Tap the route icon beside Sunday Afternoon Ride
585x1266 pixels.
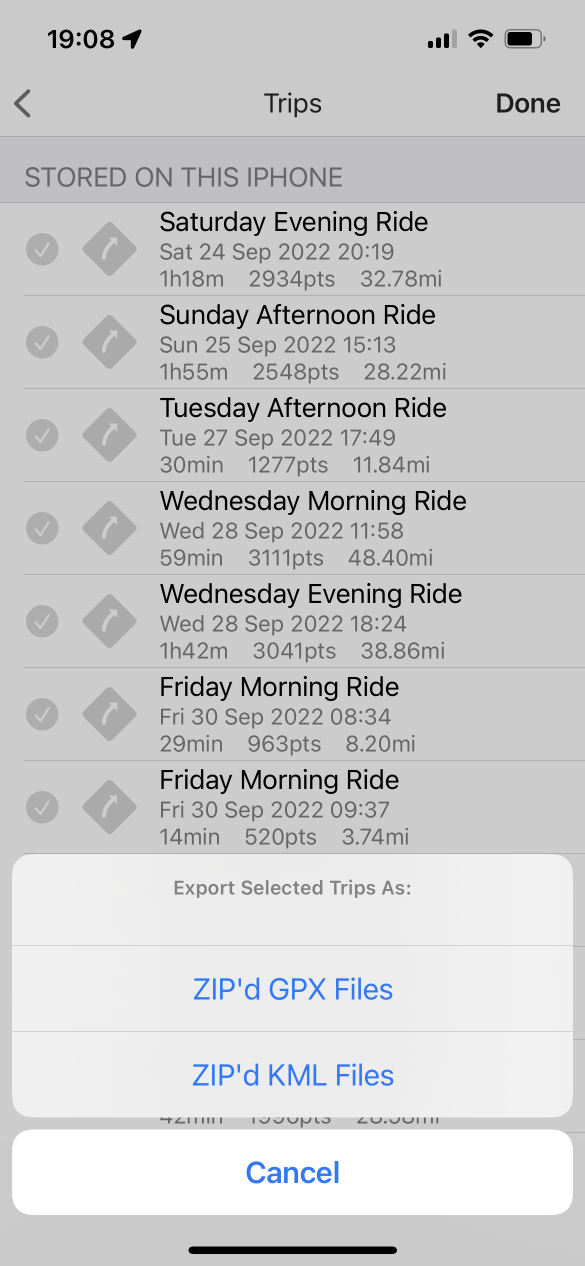[x=109, y=342]
